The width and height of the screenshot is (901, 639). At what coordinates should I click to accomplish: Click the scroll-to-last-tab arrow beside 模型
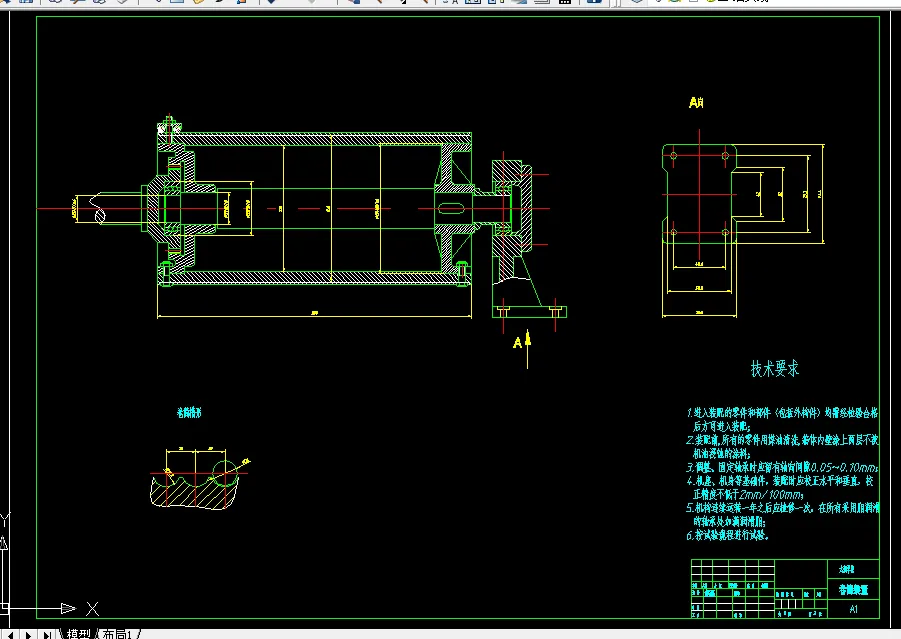click(48, 634)
